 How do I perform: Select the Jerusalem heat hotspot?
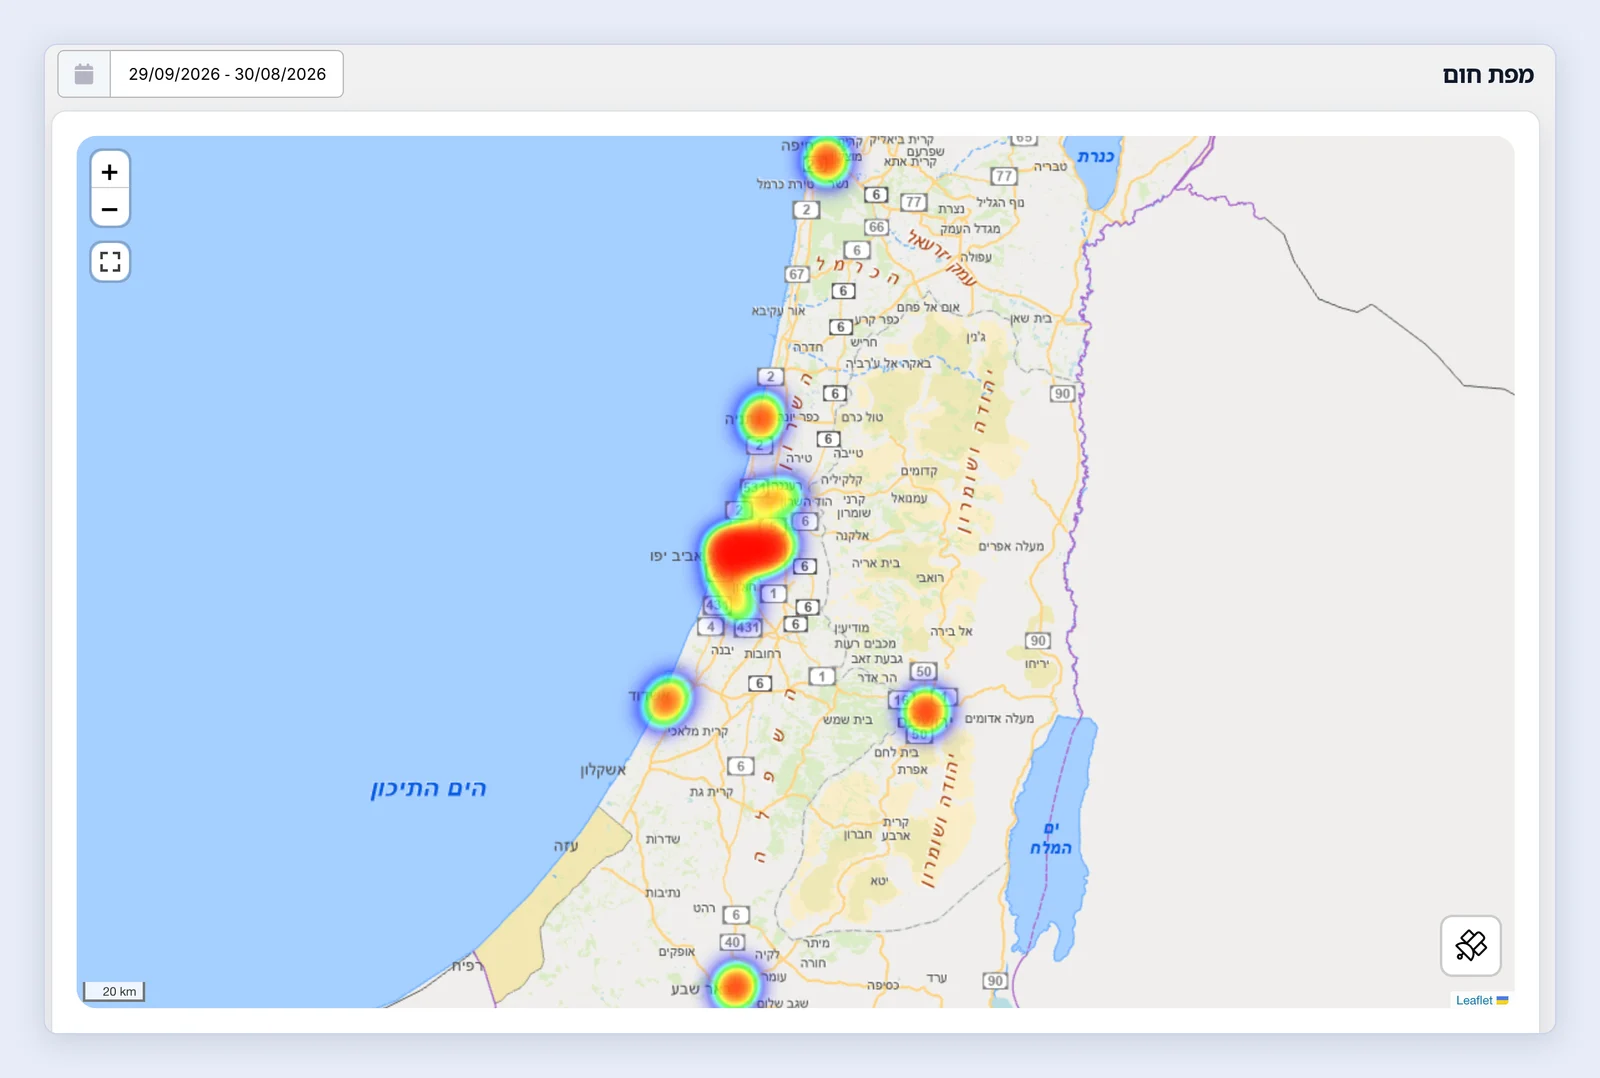925,711
